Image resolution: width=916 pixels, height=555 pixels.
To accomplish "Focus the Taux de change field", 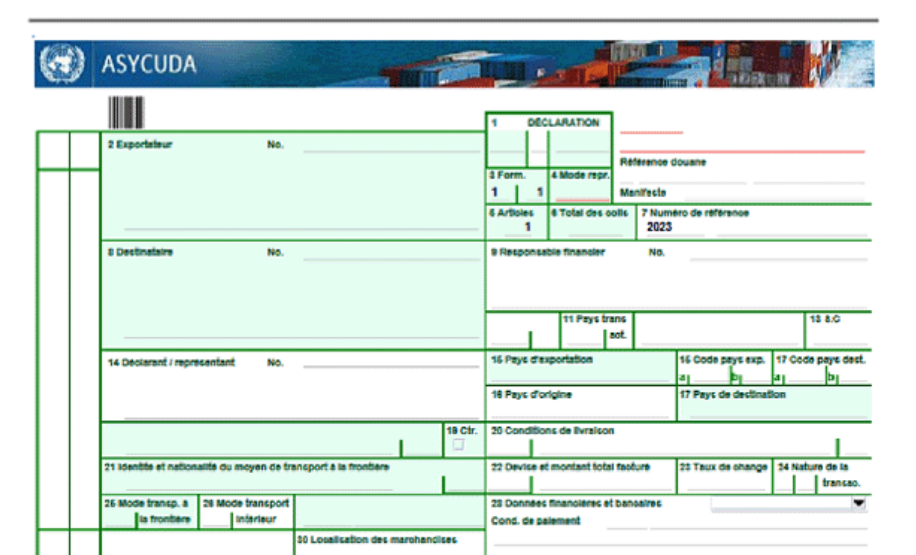I will [x=724, y=483].
